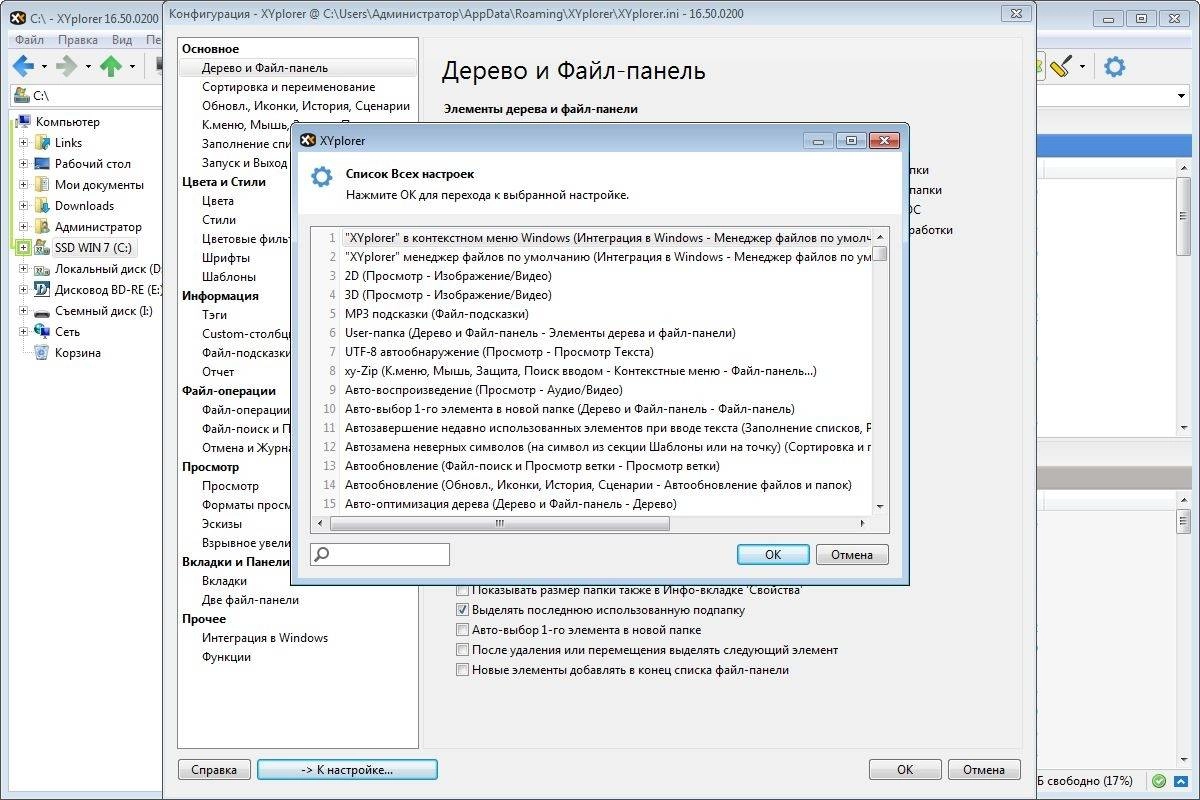This screenshot has width=1200, height=800.
Task: Click the Справка button
Action: pos(214,770)
